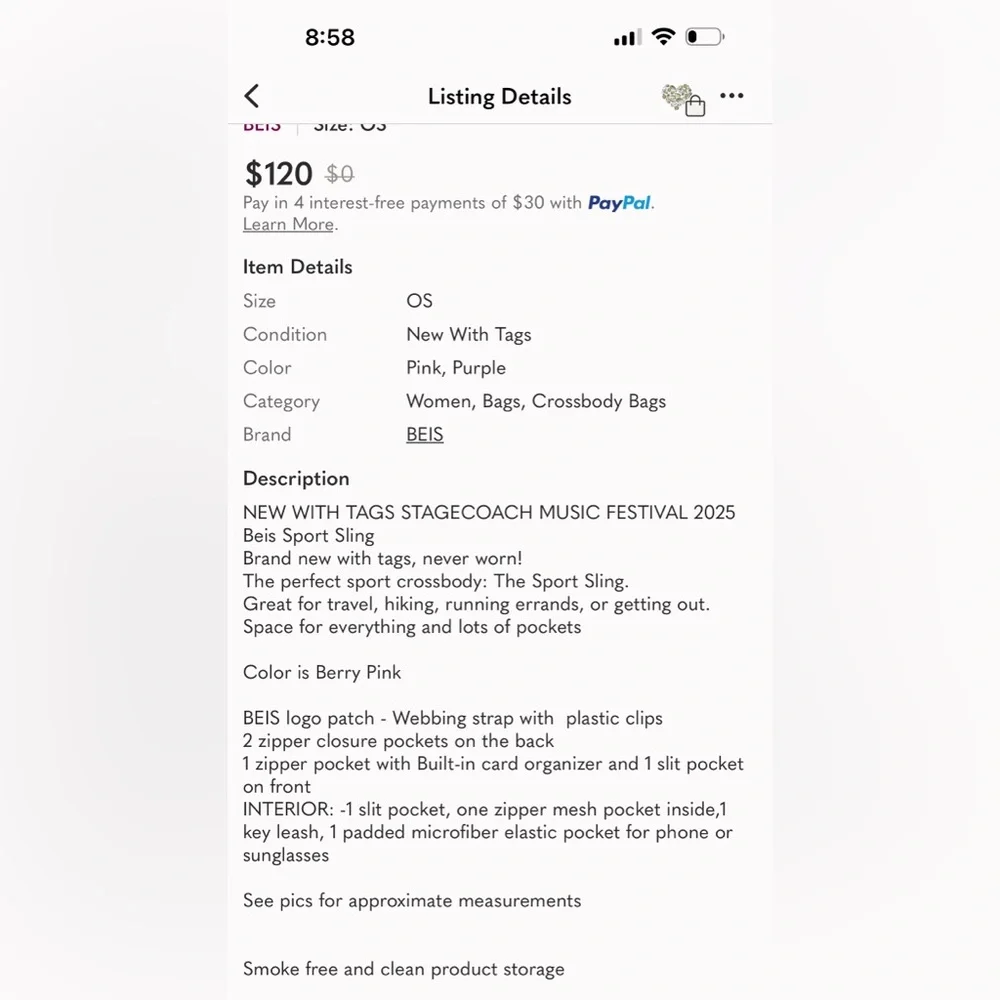Tap the Listing Details header title

(499, 96)
